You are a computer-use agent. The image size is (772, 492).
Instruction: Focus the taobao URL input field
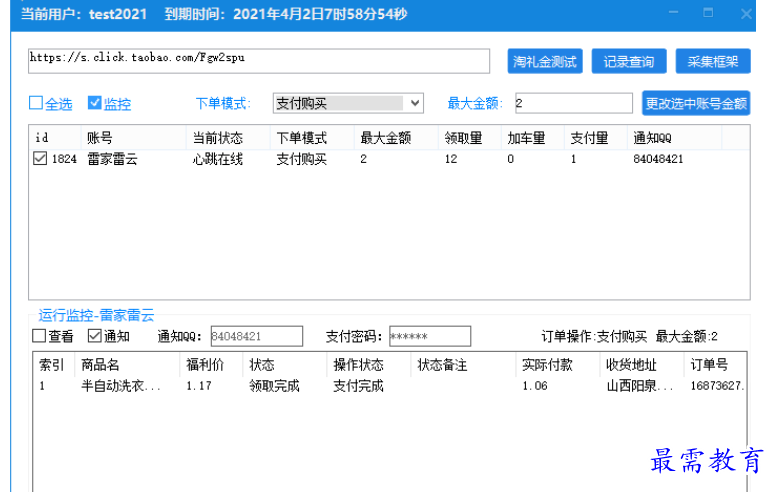[259, 61]
